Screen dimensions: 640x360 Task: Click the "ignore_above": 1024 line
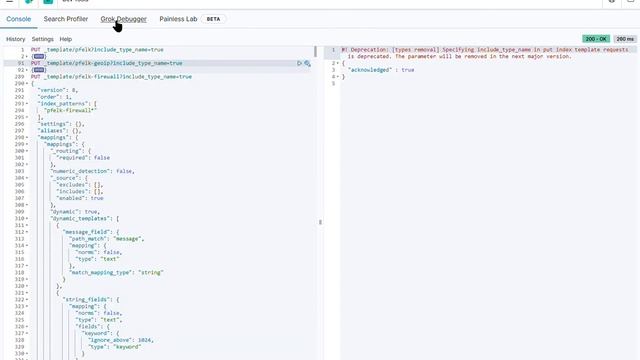click(x=121, y=340)
